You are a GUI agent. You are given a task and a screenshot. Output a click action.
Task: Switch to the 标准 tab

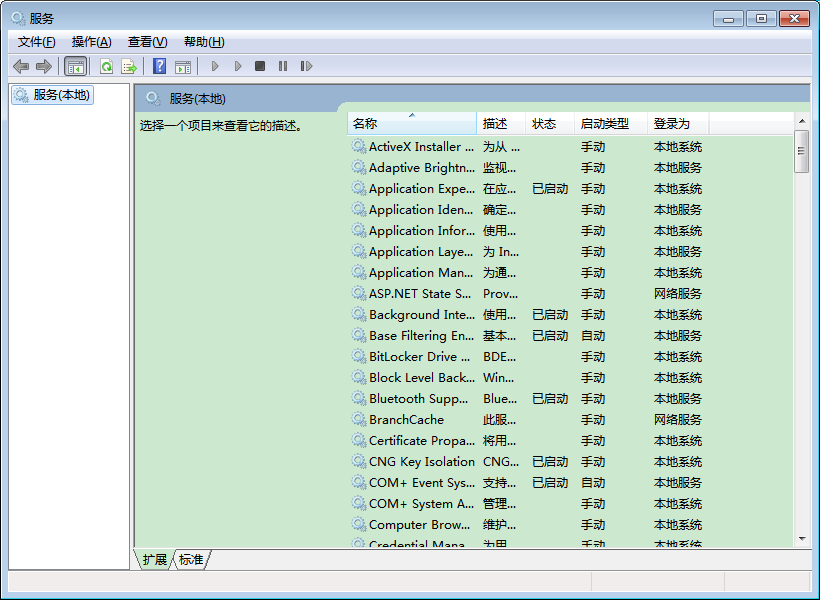191,560
